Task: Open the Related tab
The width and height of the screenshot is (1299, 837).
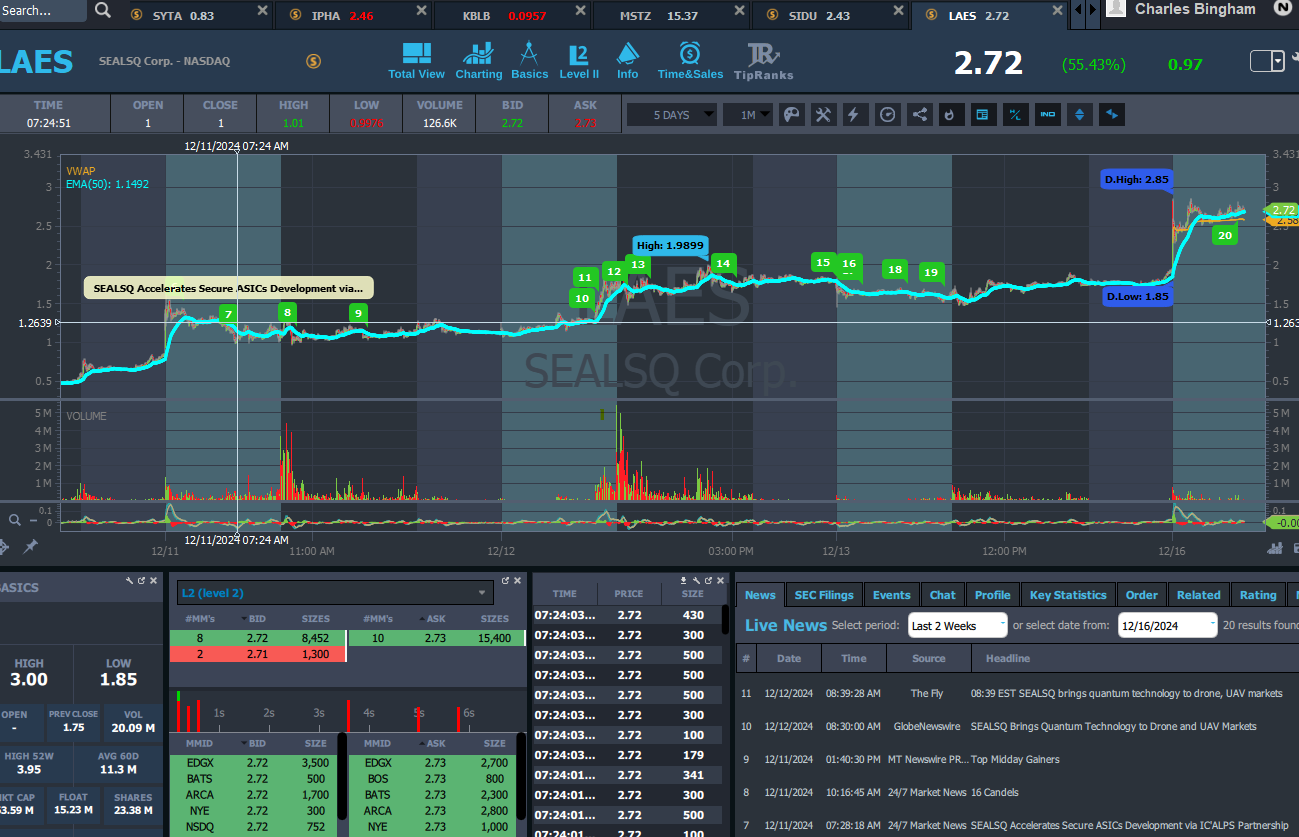Action: click(x=1198, y=595)
